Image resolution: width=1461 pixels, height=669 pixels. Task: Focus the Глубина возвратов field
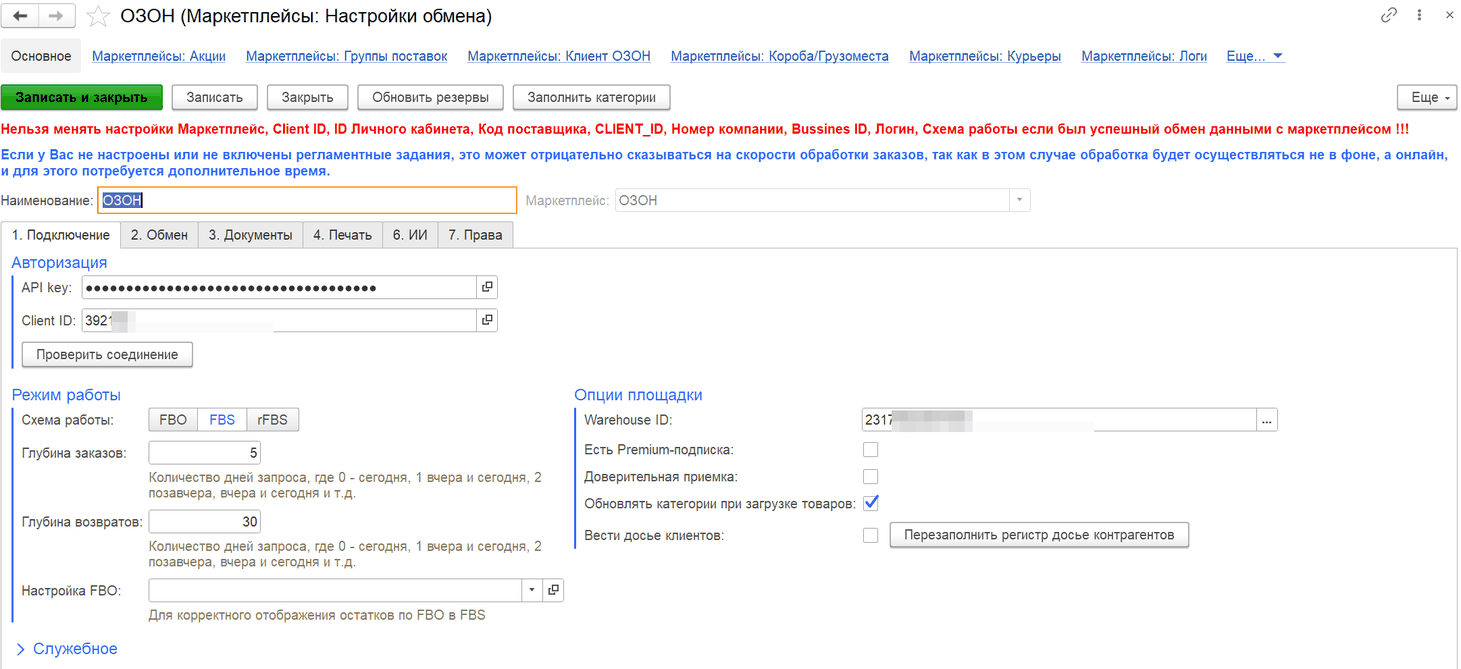[x=205, y=521]
